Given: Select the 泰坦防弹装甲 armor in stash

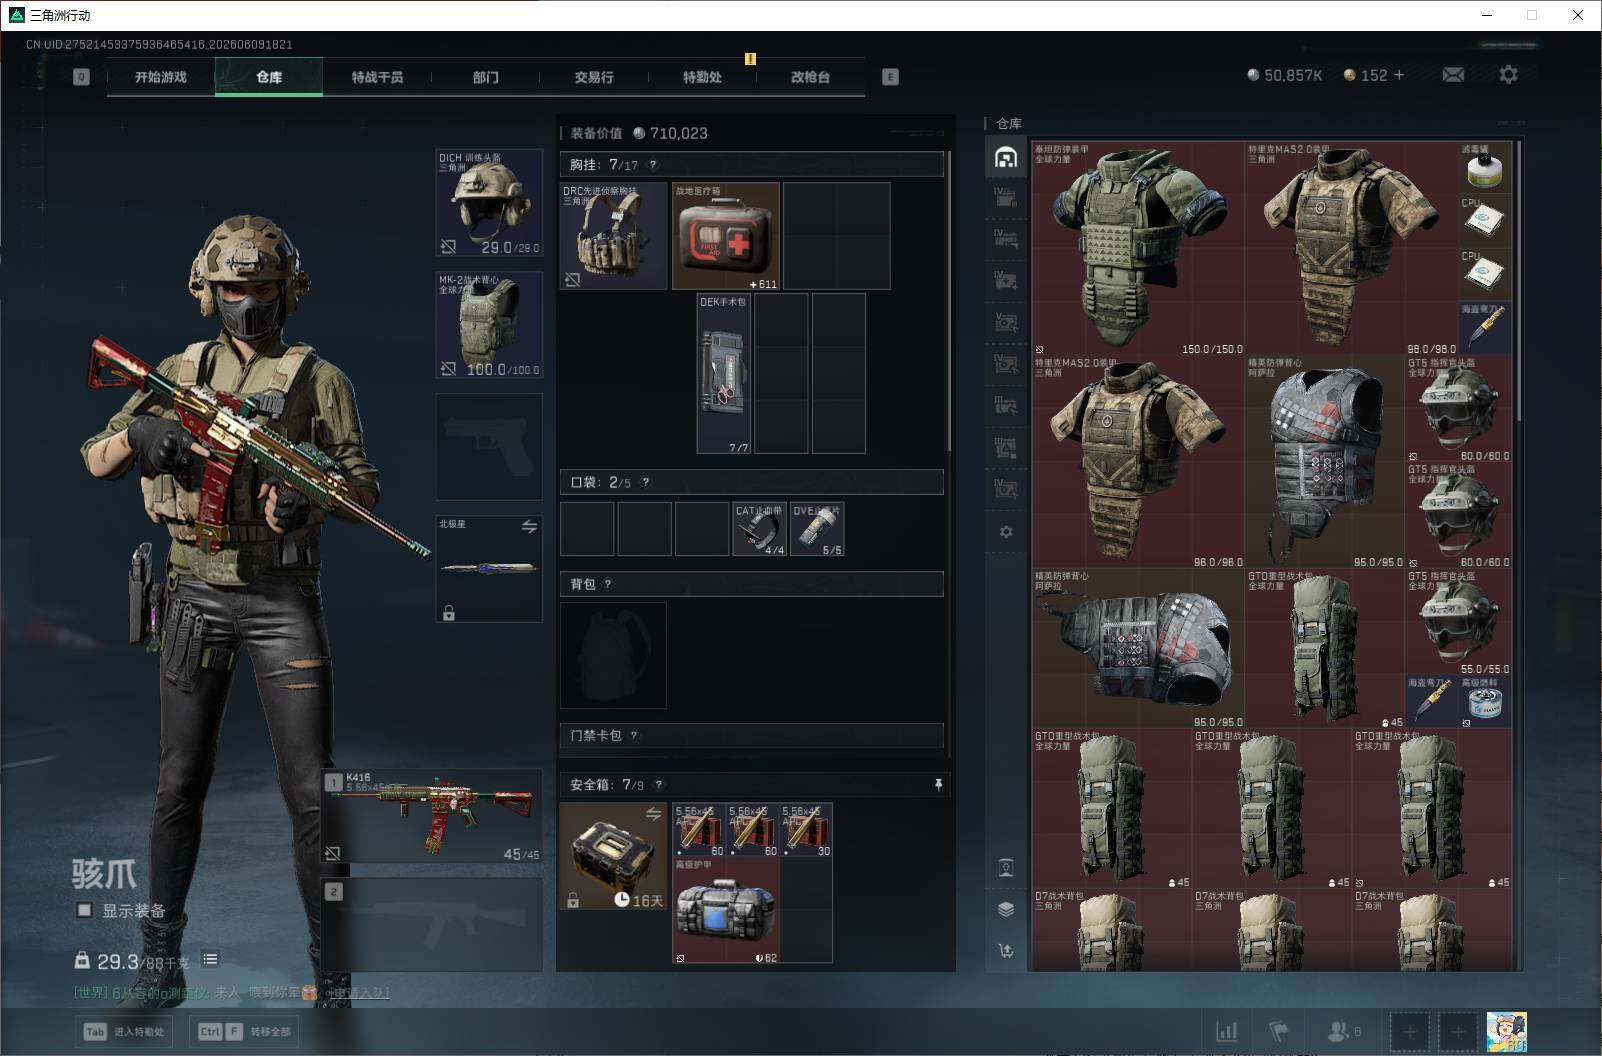Looking at the screenshot, I should tap(1138, 249).
